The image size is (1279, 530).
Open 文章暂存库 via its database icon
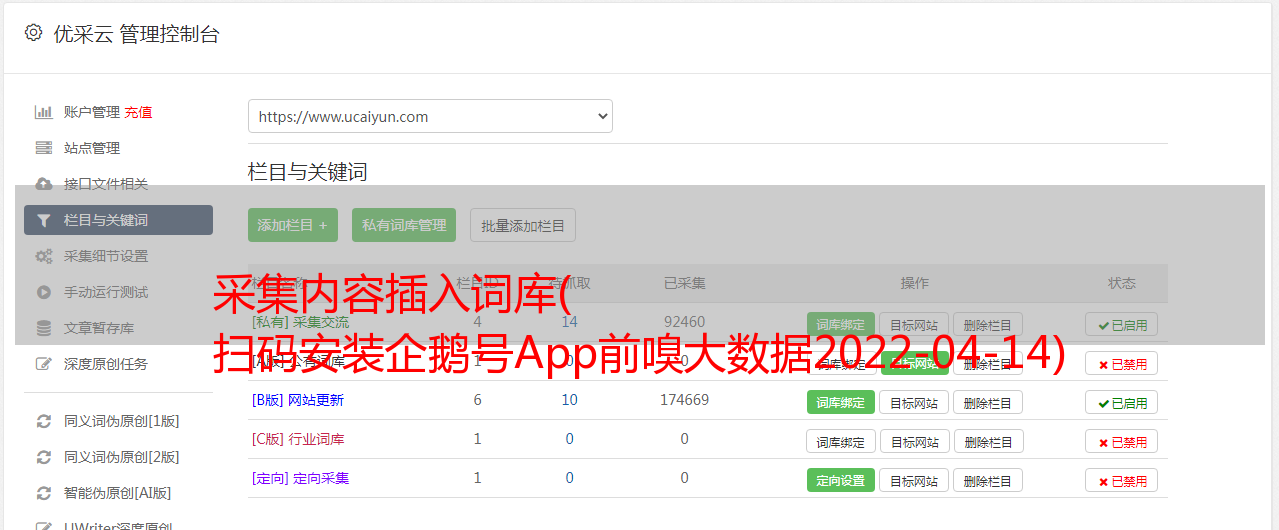pos(44,328)
